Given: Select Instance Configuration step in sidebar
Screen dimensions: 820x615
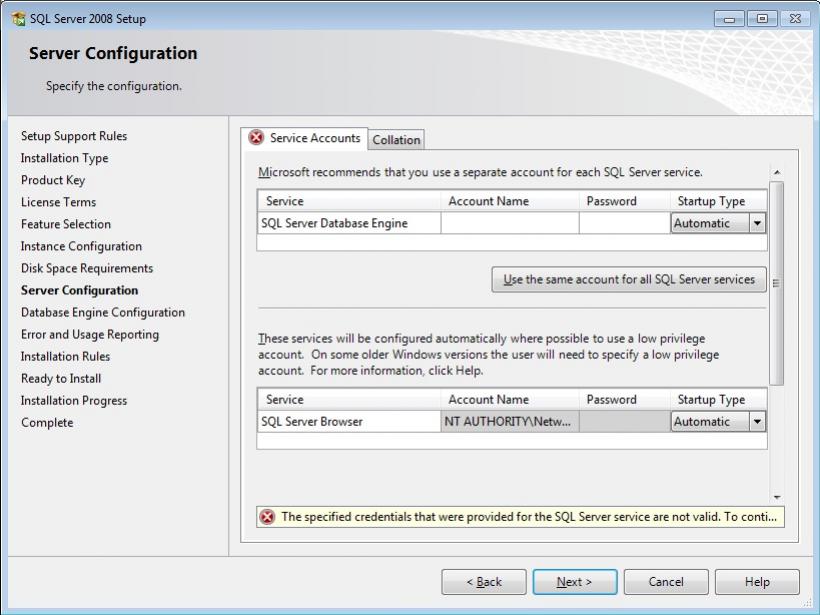Looking at the screenshot, I should (81, 246).
